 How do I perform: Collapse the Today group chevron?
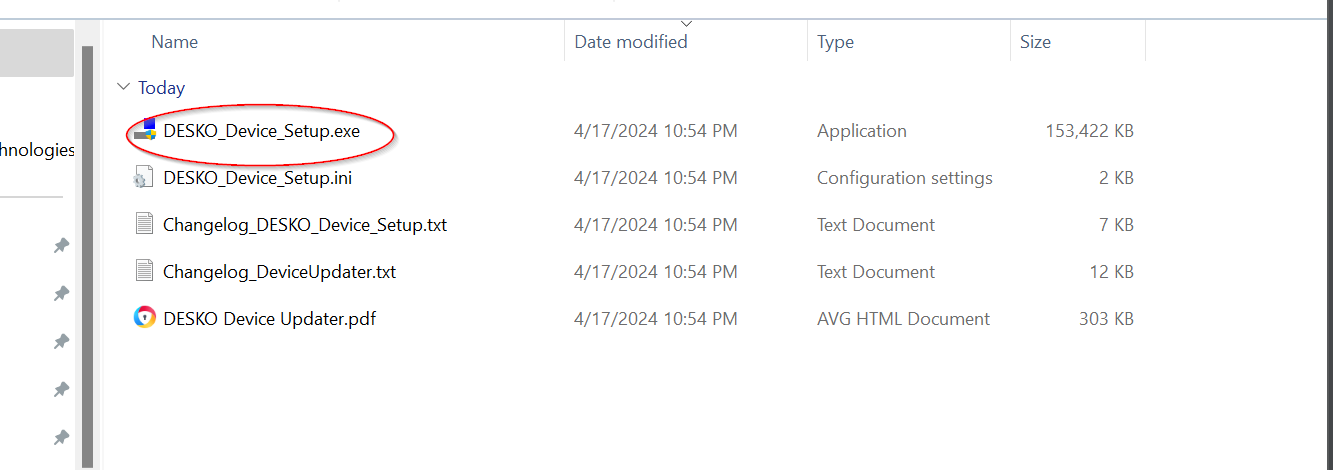pyautogui.click(x=123, y=87)
